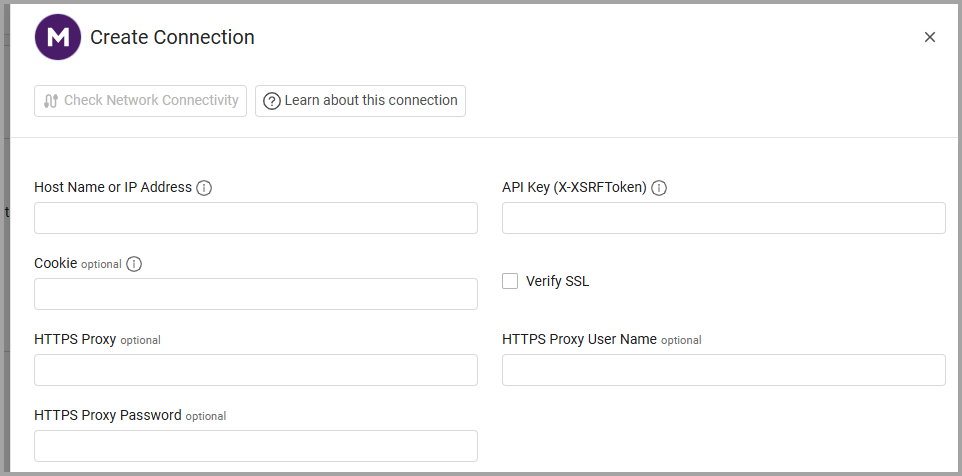Select the HTTPS Proxy User Name field
The width and height of the screenshot is (962, 476).
tap(723, 370)
